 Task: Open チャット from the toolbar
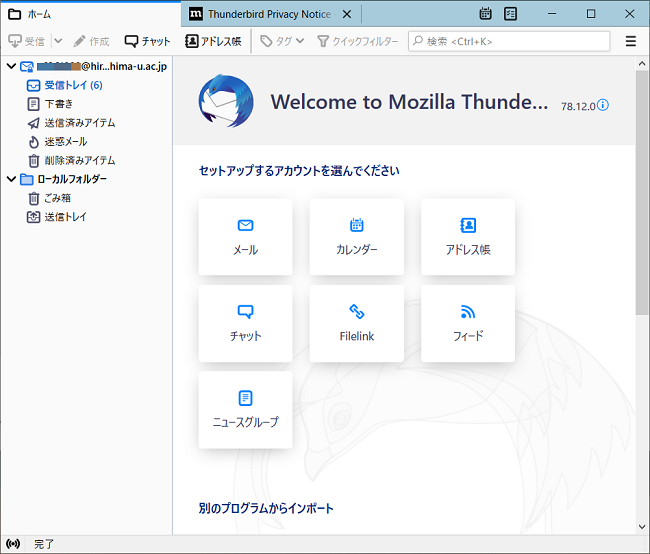148,41
